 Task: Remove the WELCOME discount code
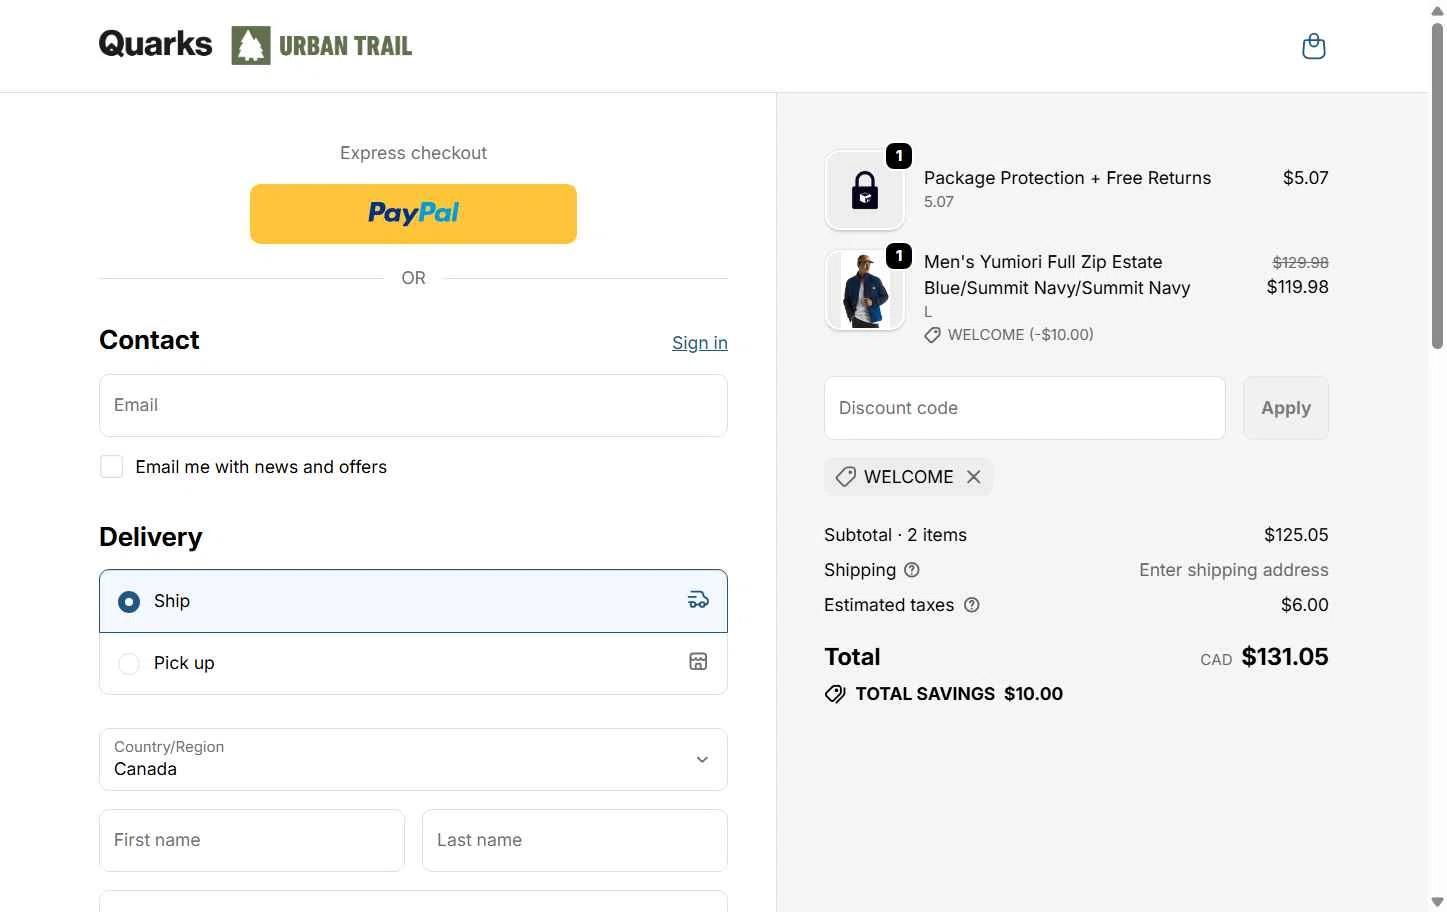click(x=973, y=477)
